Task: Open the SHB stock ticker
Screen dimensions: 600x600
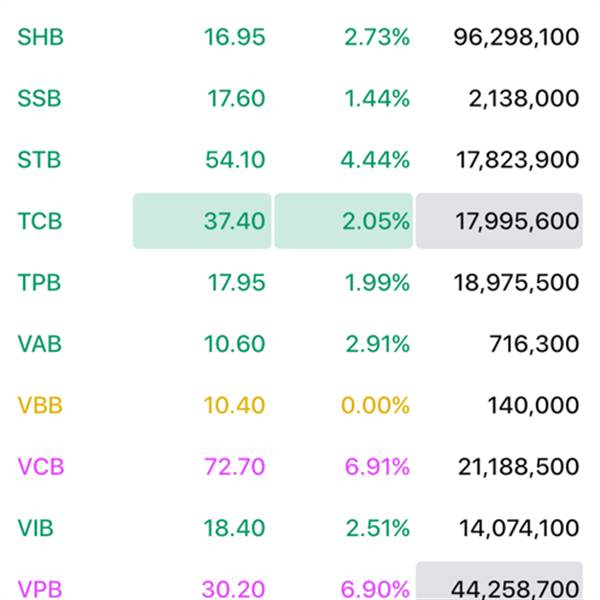Action: coord(39,38)
